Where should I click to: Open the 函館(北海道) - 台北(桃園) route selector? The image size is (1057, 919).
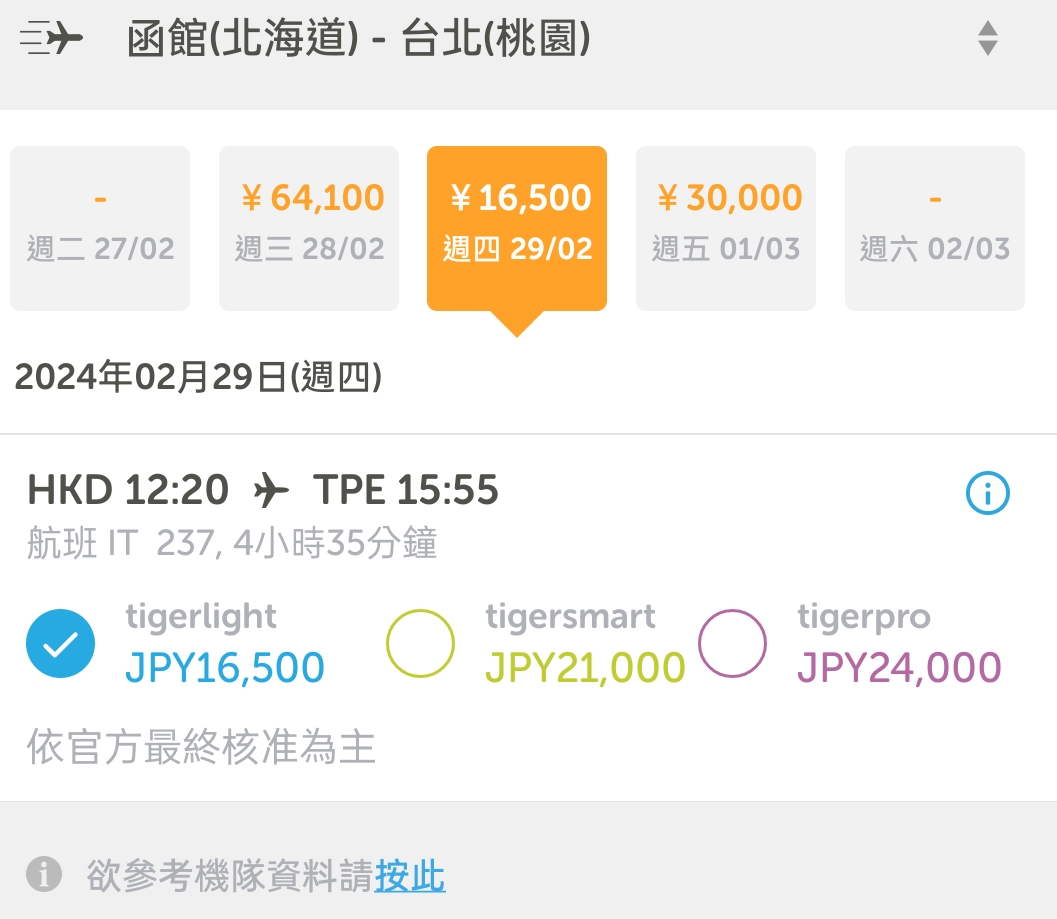click(x=358, y=40)
